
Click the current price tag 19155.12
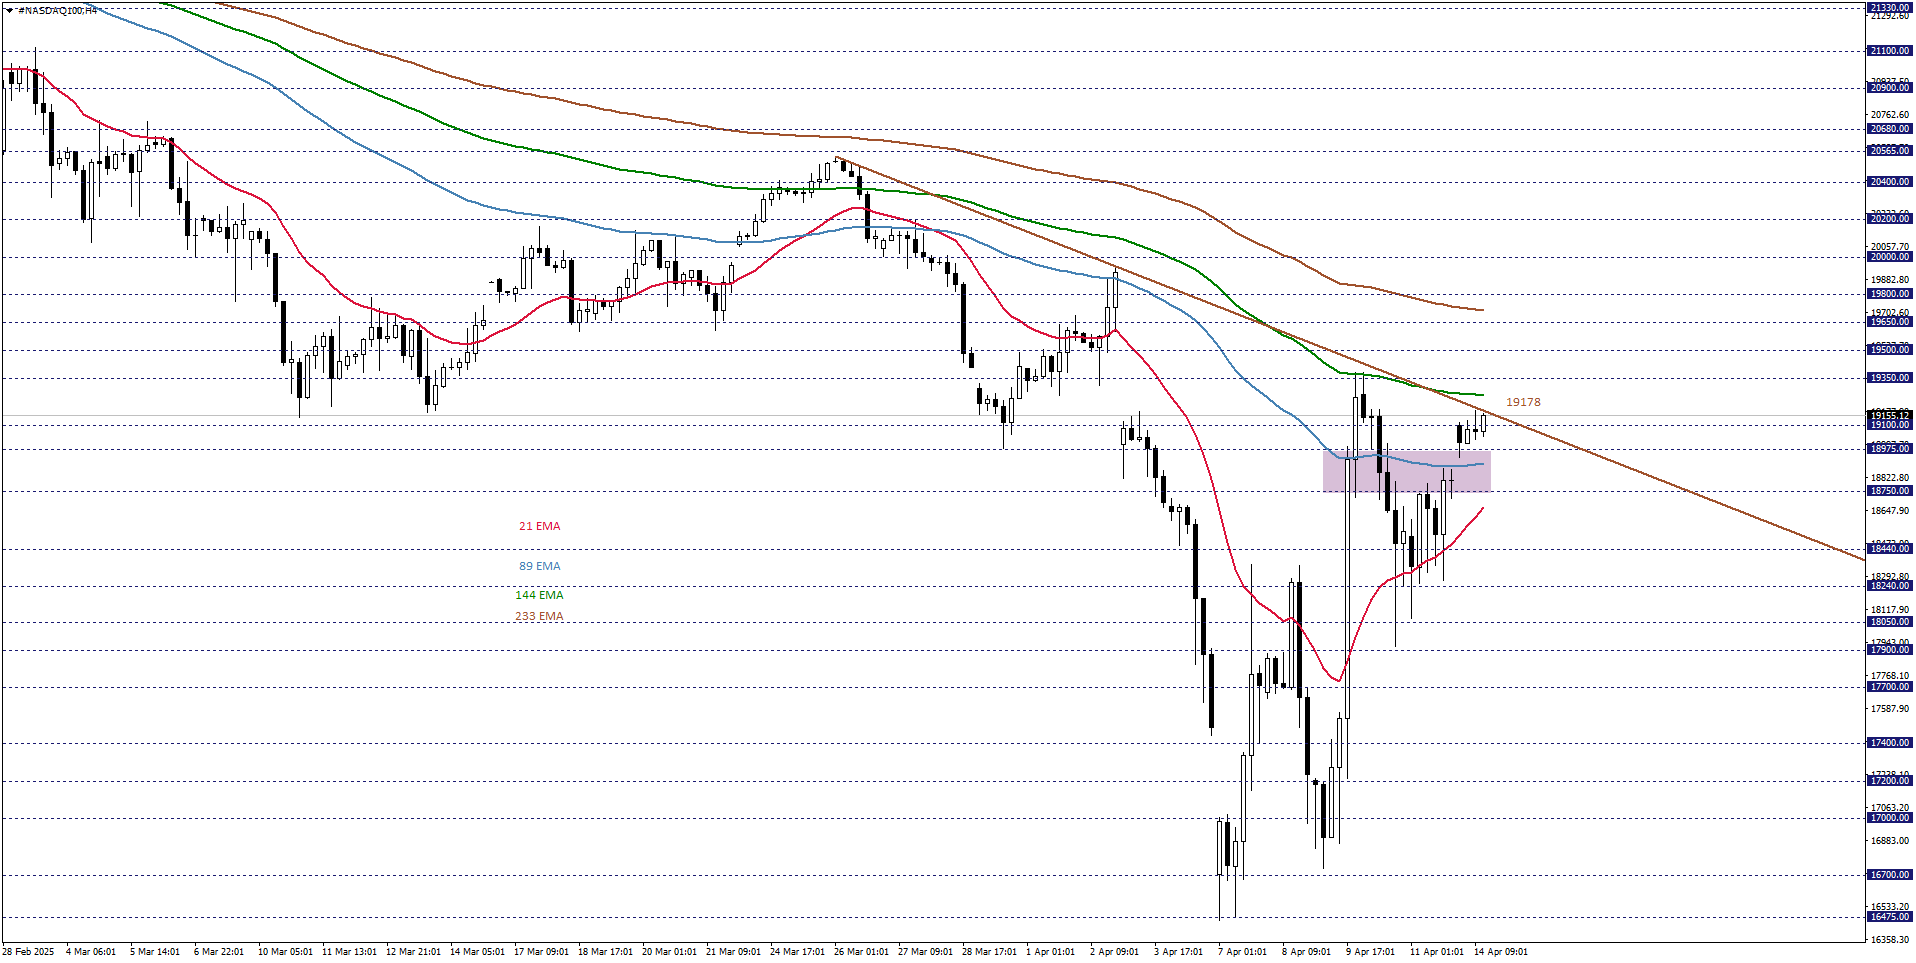(1890, 415)
